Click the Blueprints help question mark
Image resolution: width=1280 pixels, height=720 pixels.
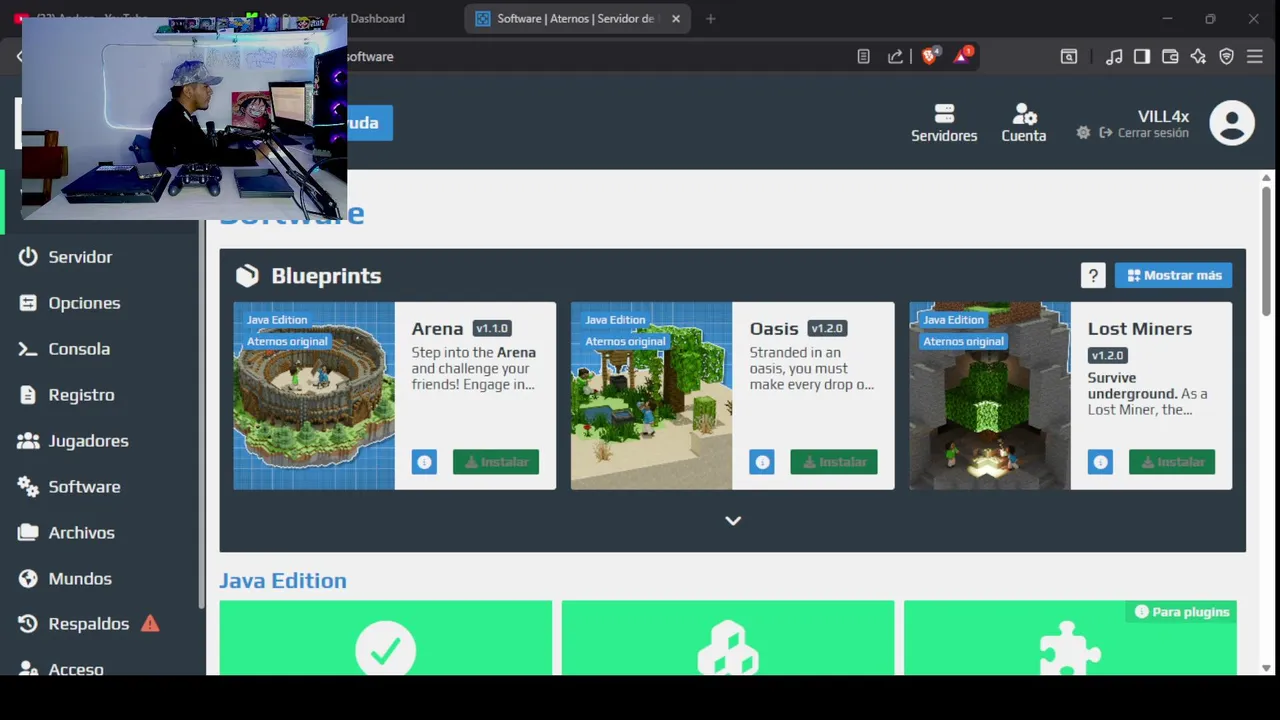click(1093, 275)
